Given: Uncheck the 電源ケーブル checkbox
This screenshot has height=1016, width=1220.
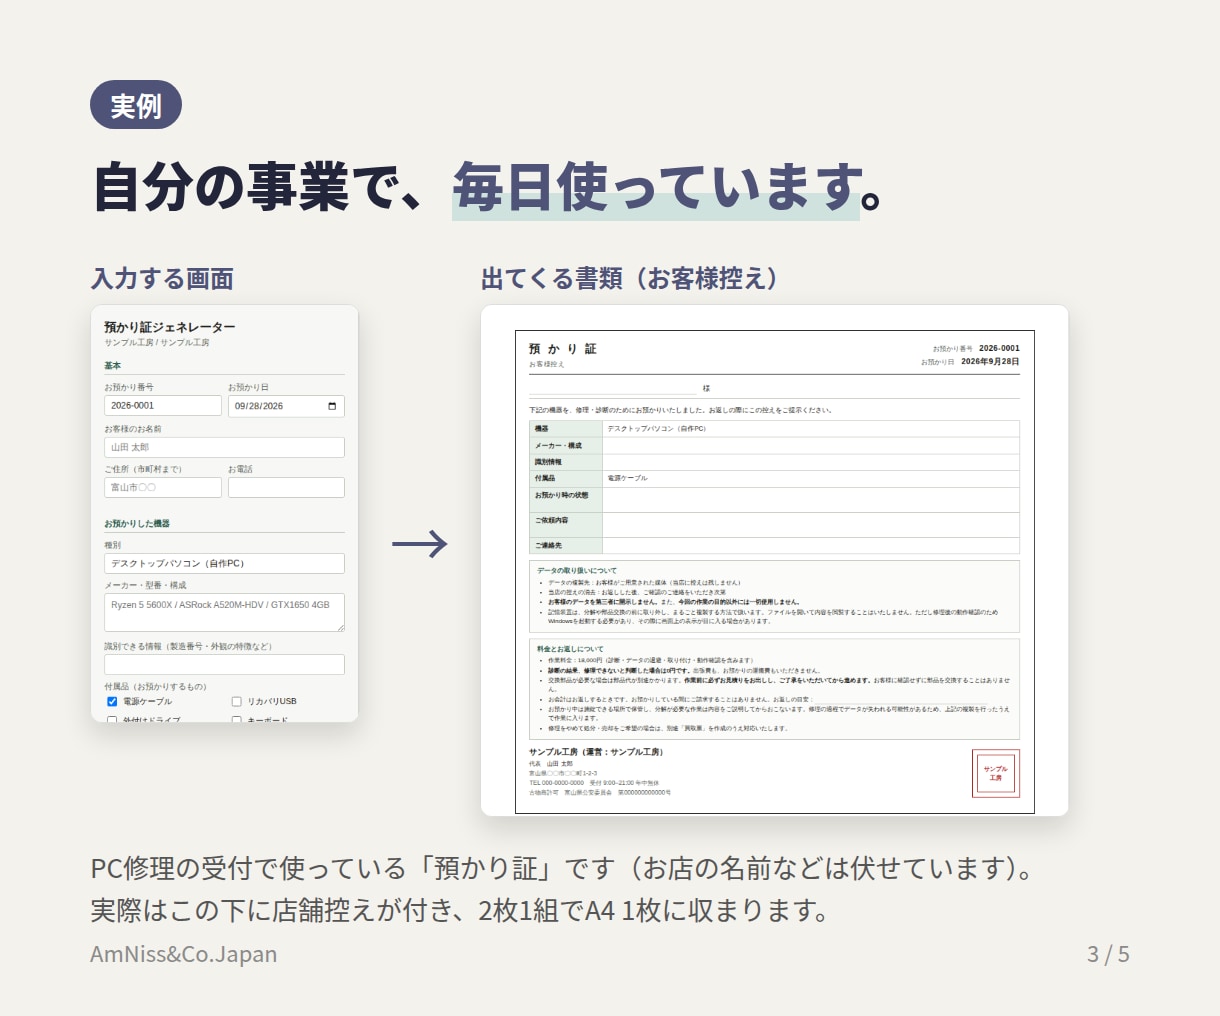Looking at the screenshot, I should click(x=112, y=701).
